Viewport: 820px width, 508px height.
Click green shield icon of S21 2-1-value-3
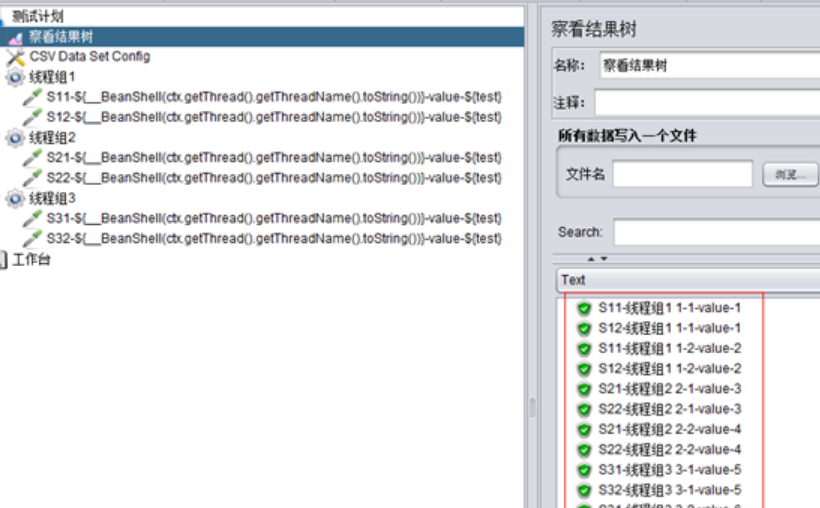tap(584, 389)
